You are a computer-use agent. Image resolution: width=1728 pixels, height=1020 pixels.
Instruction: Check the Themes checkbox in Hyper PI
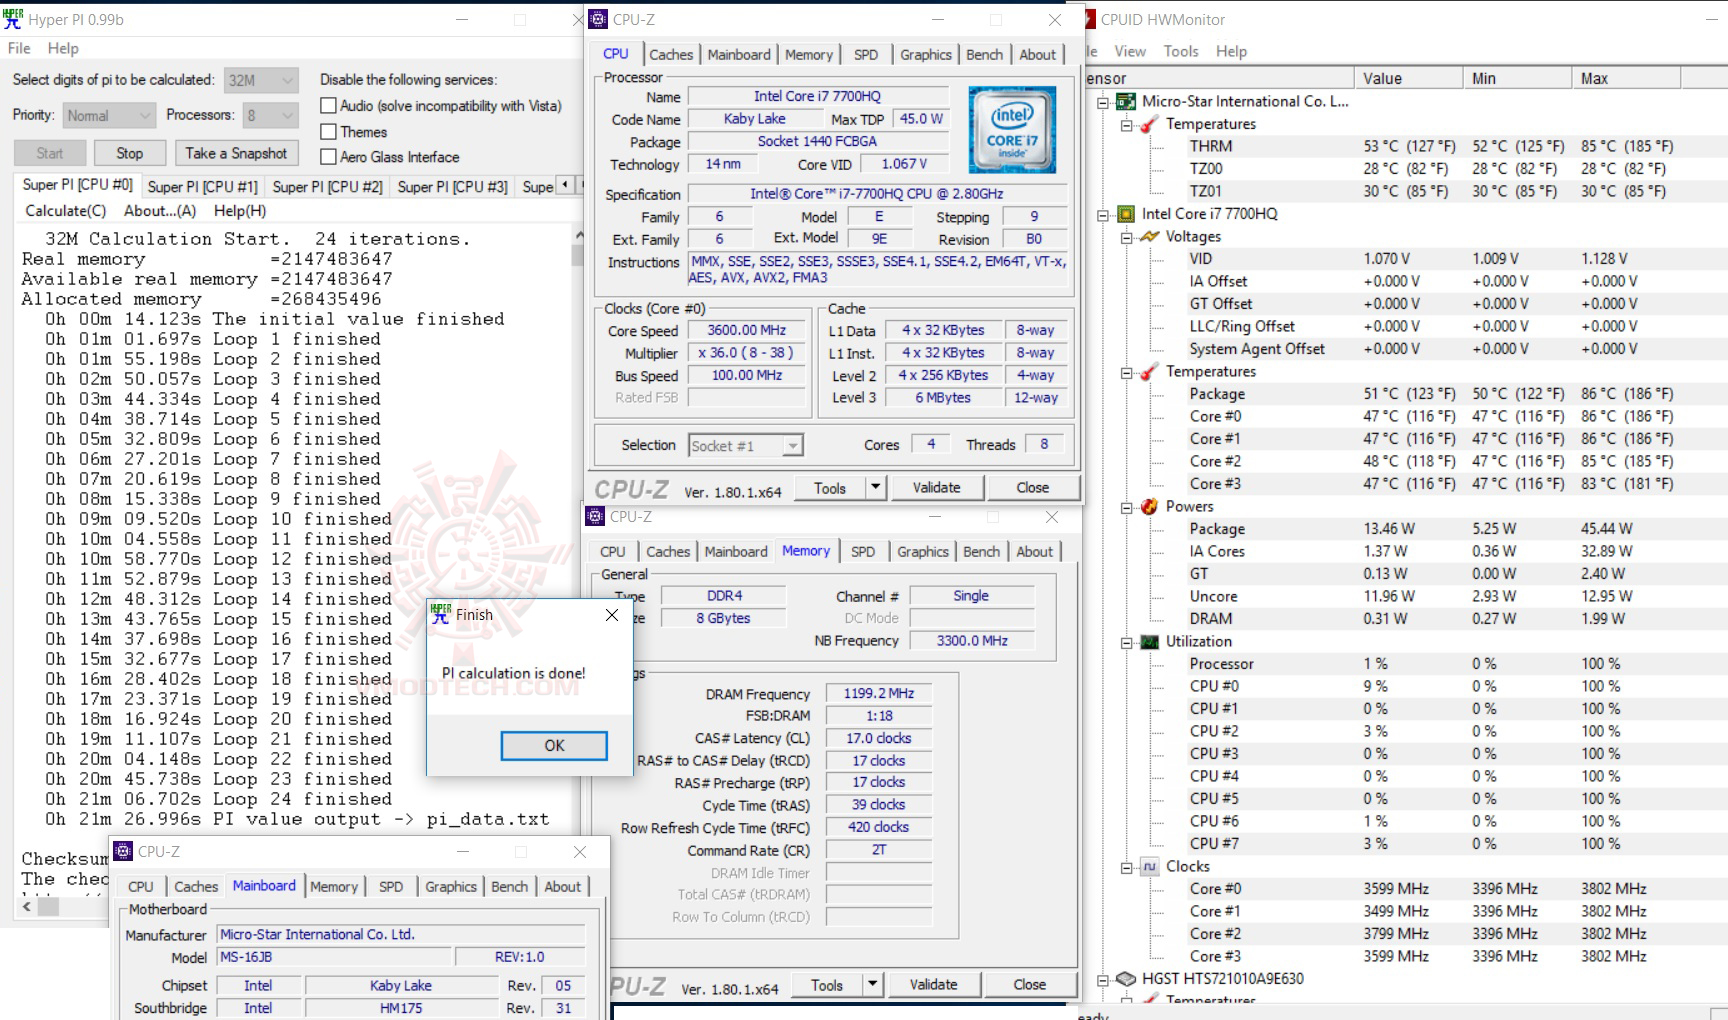click(327, 131)
